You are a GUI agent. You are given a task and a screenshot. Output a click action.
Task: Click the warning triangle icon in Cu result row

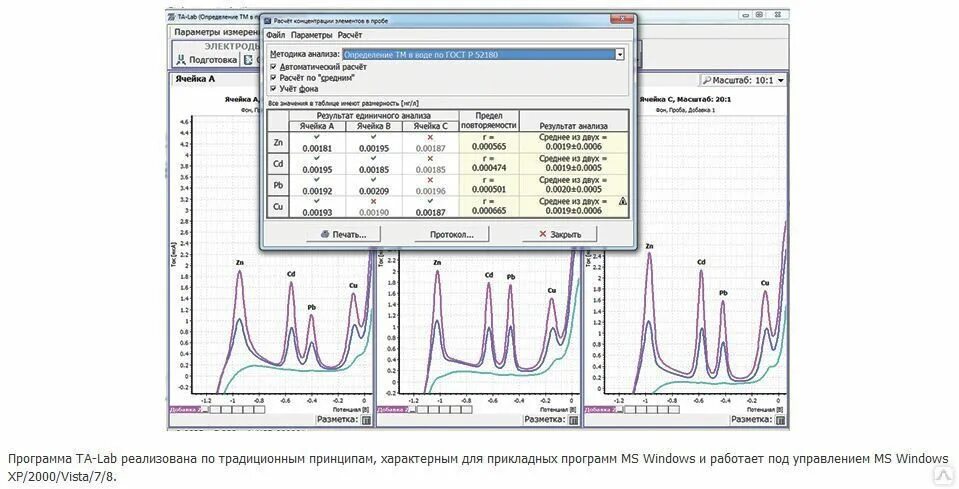pyautogui.click(x=623, y=201)
